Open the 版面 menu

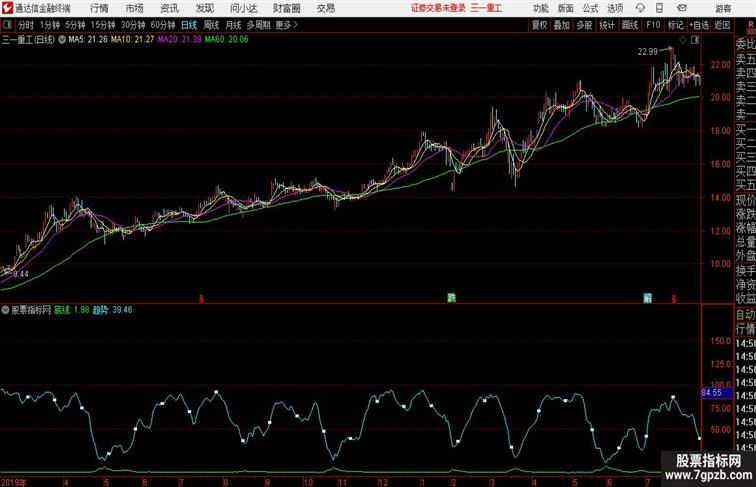pyautogui.click(x=566, y=8)
